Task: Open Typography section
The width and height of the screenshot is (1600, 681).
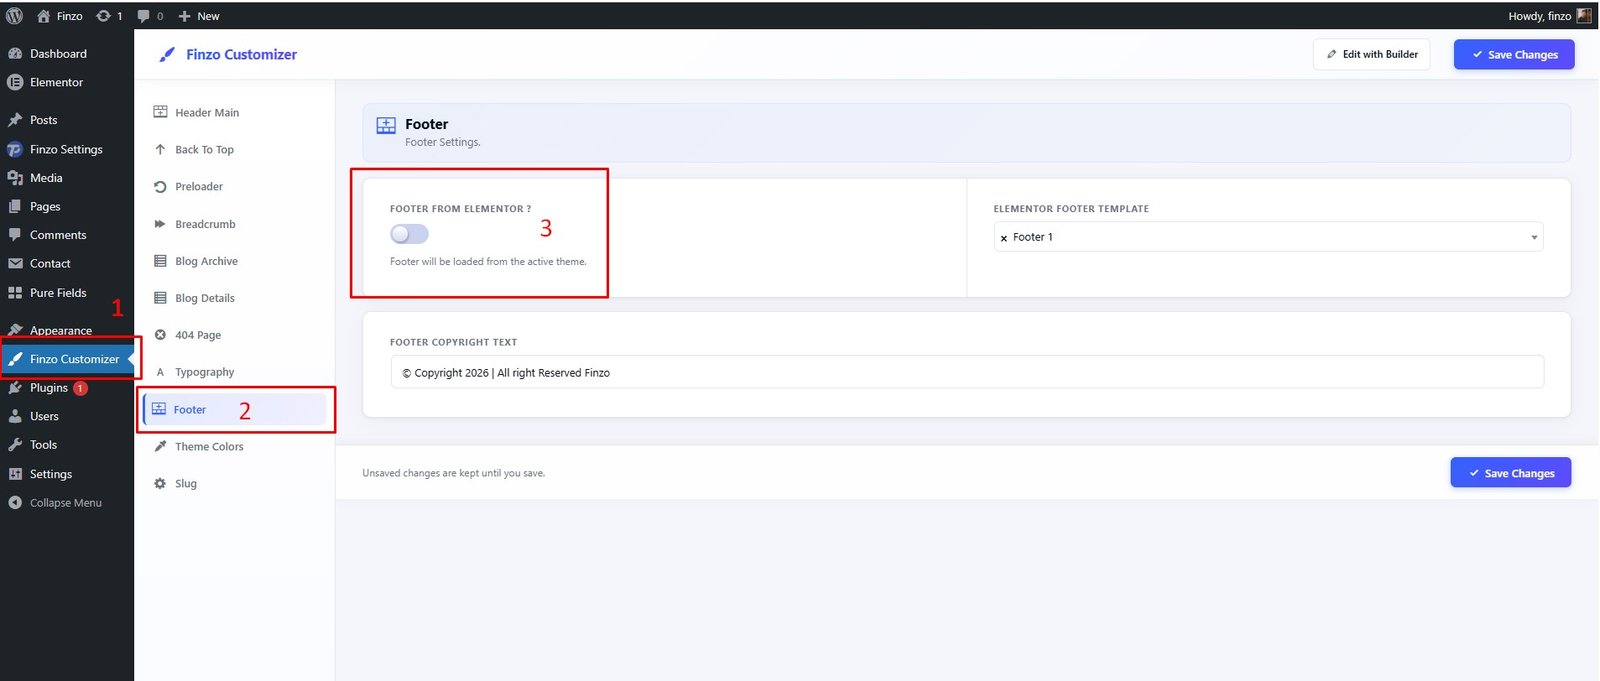Action: [235, 372]
